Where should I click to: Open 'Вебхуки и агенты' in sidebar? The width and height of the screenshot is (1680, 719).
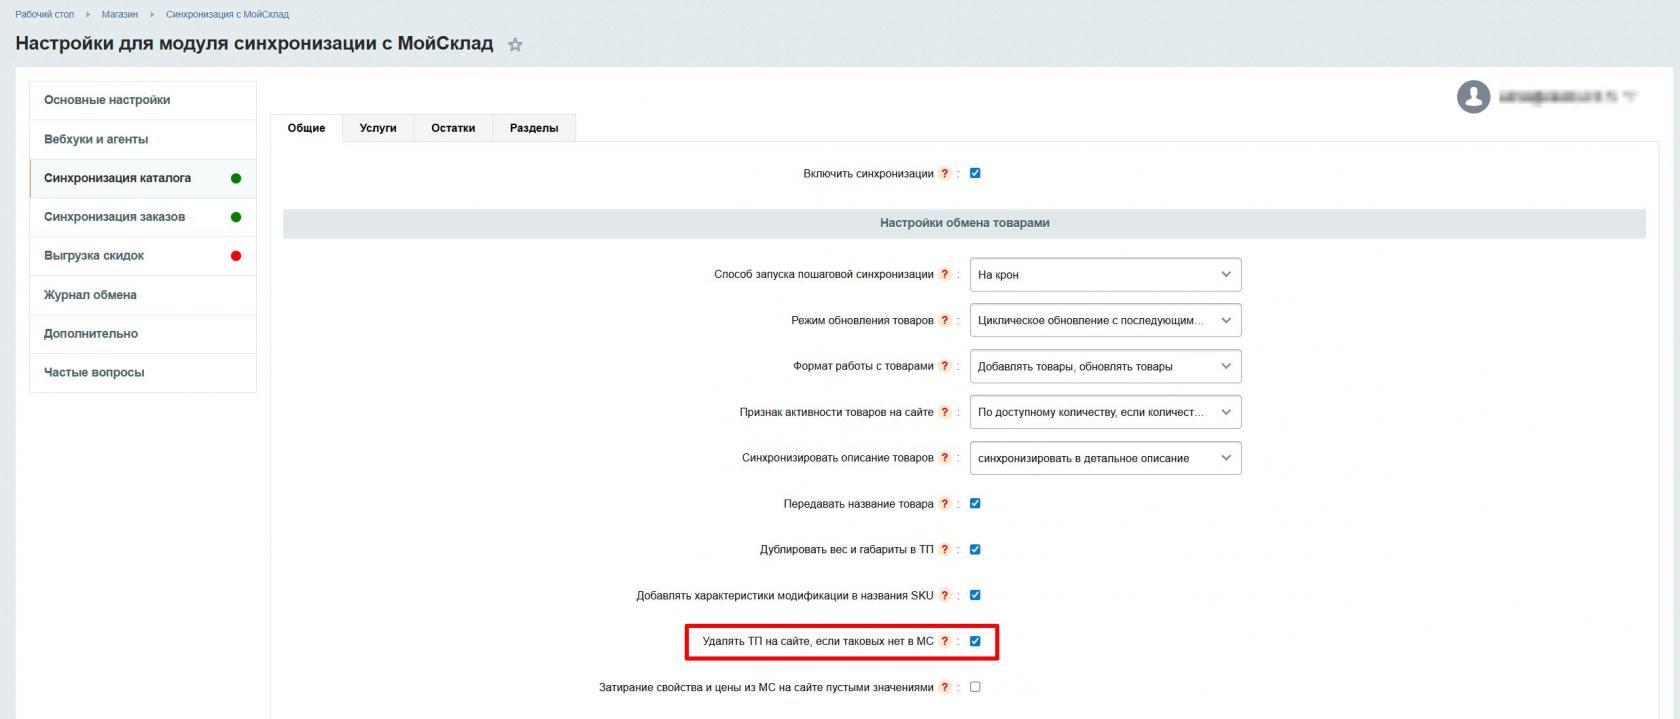click(143, 140)
